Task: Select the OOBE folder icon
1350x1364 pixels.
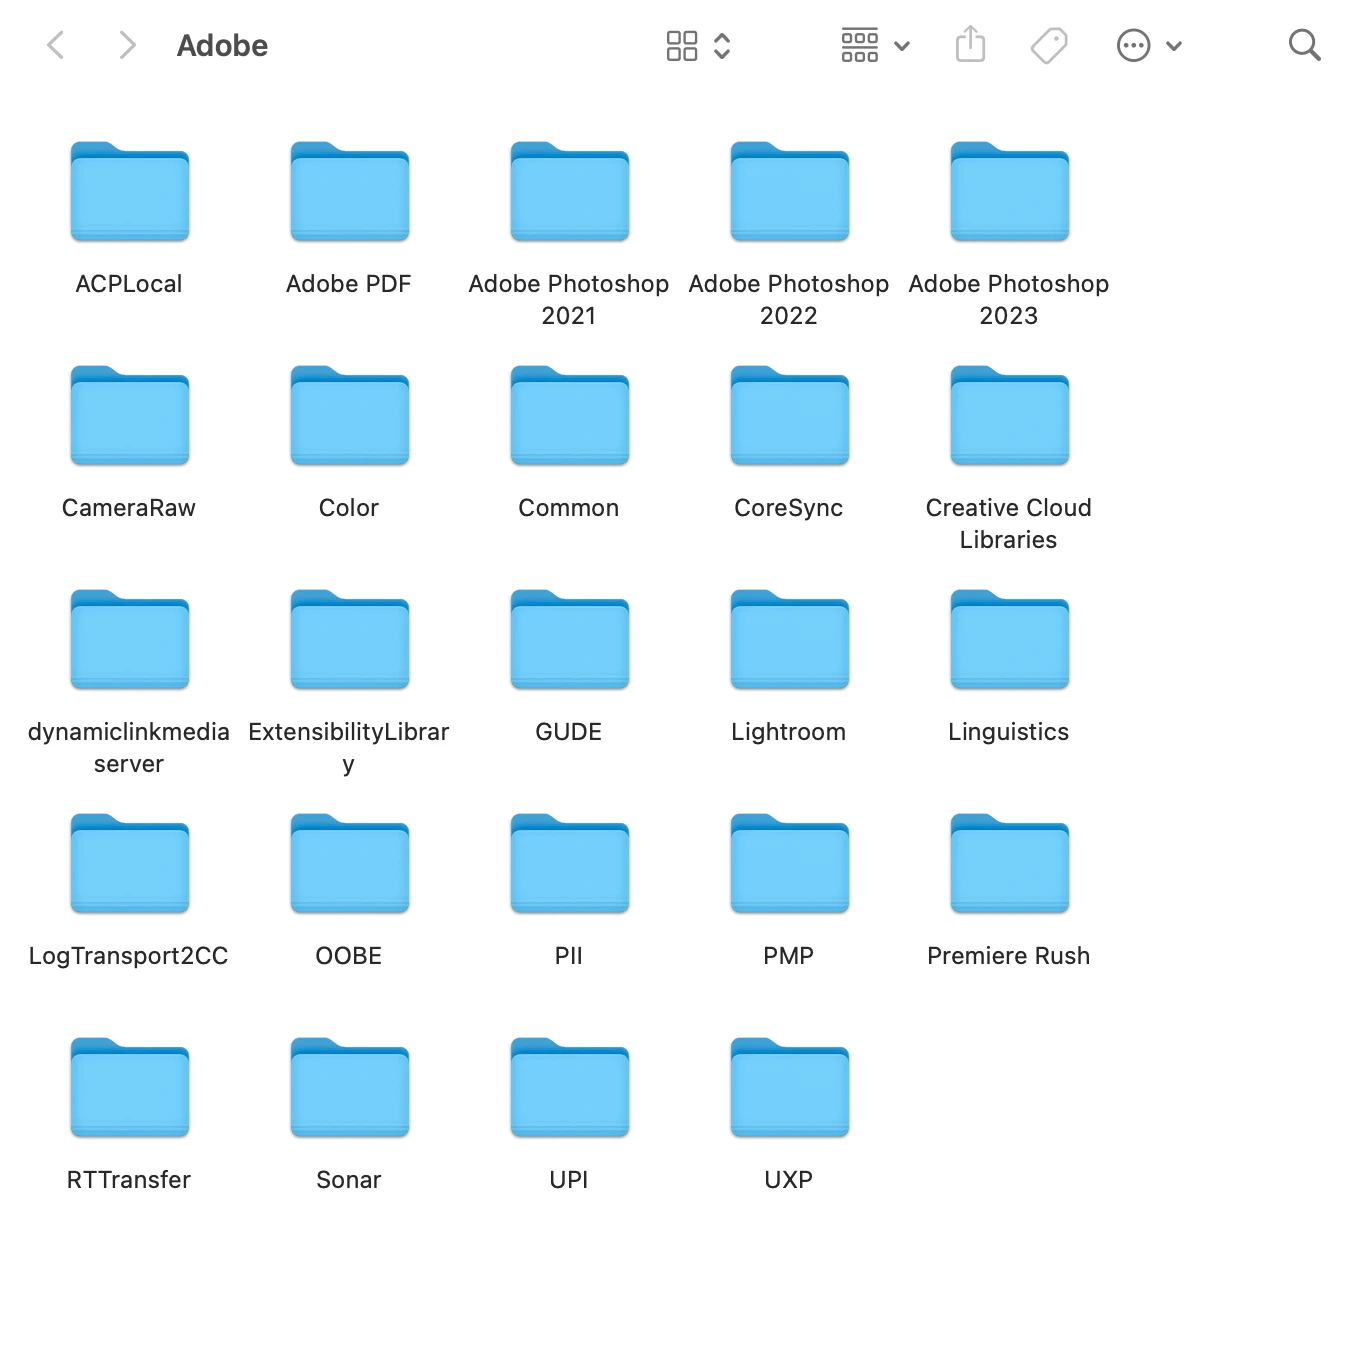Action: point(350,864)
